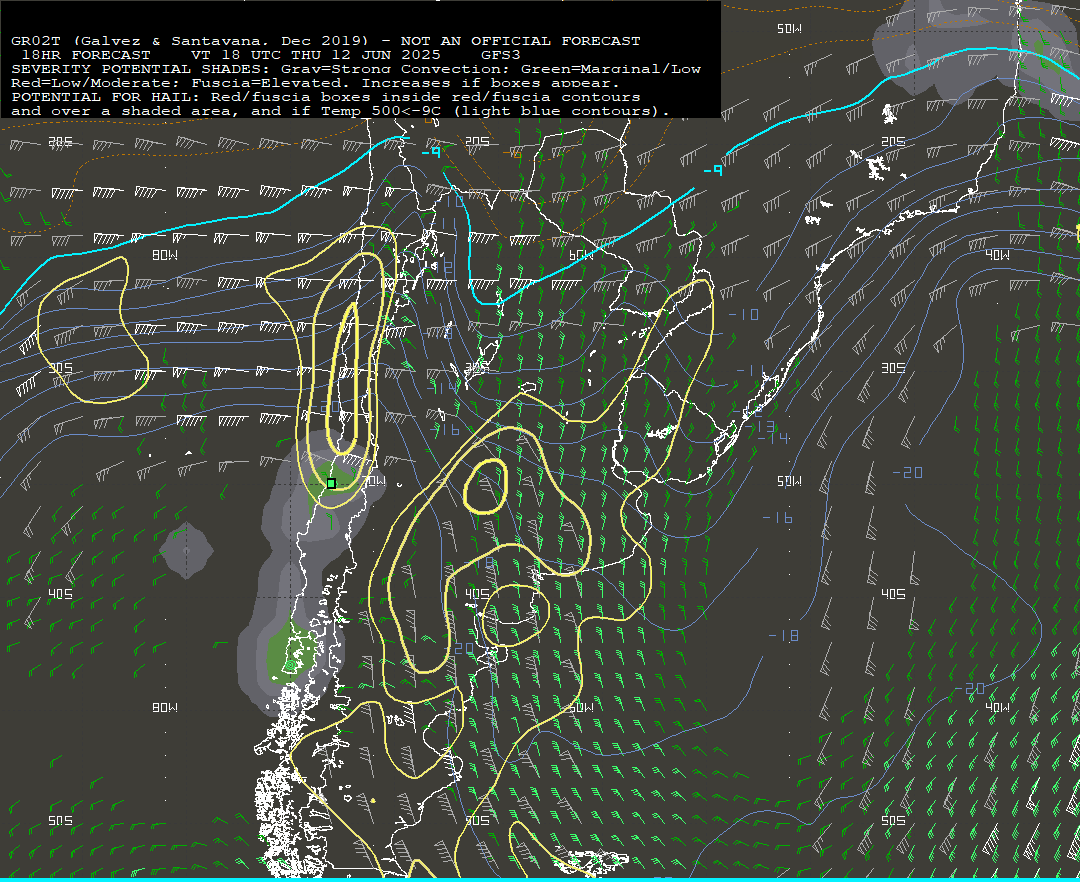Click the "-18" temperature contour label over the Atlantic
1080x882 pixels.
pyautogui.click(x=784, y=636)
